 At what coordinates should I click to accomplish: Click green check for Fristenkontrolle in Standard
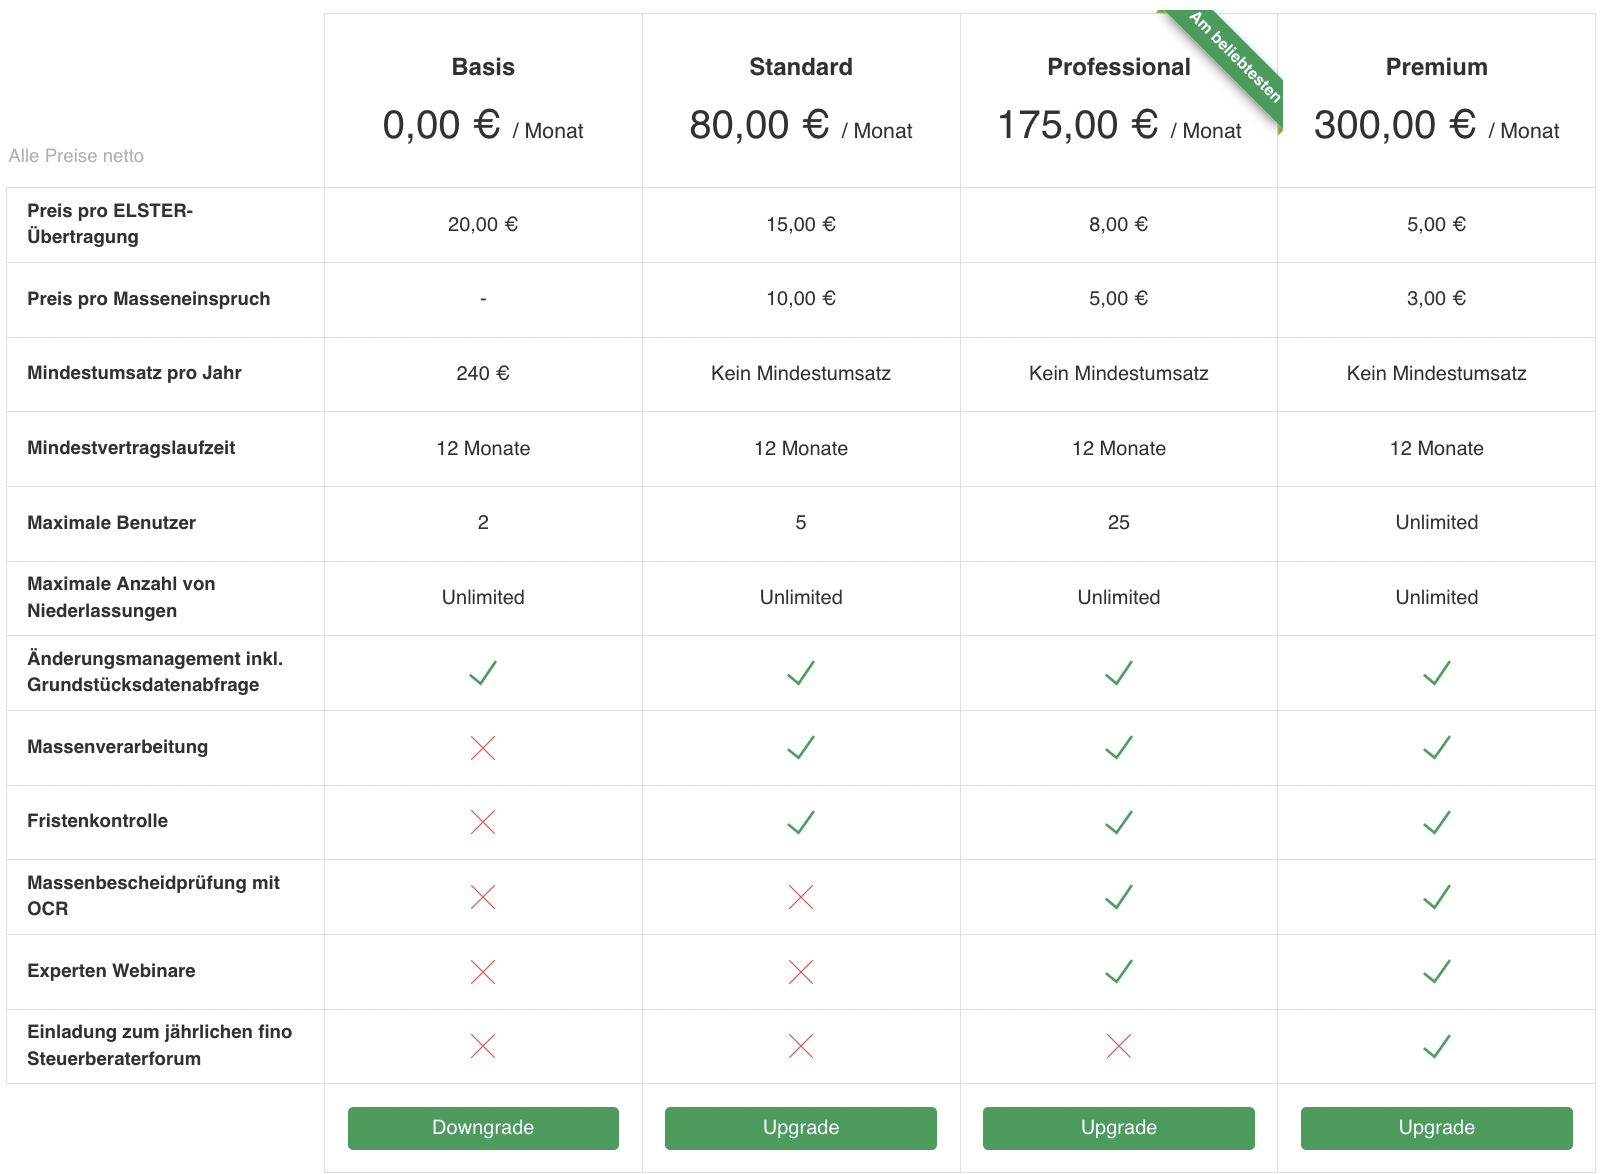801,822
